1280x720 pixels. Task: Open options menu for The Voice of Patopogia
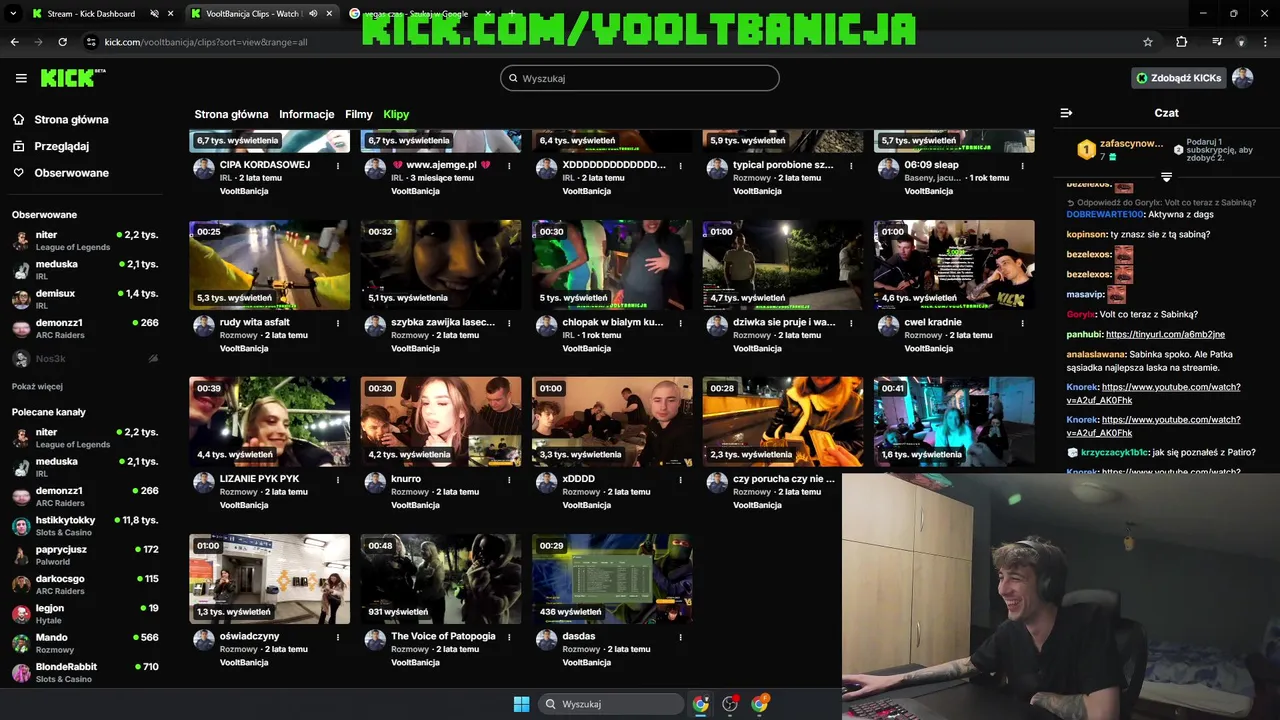click(x=509, y=637)
